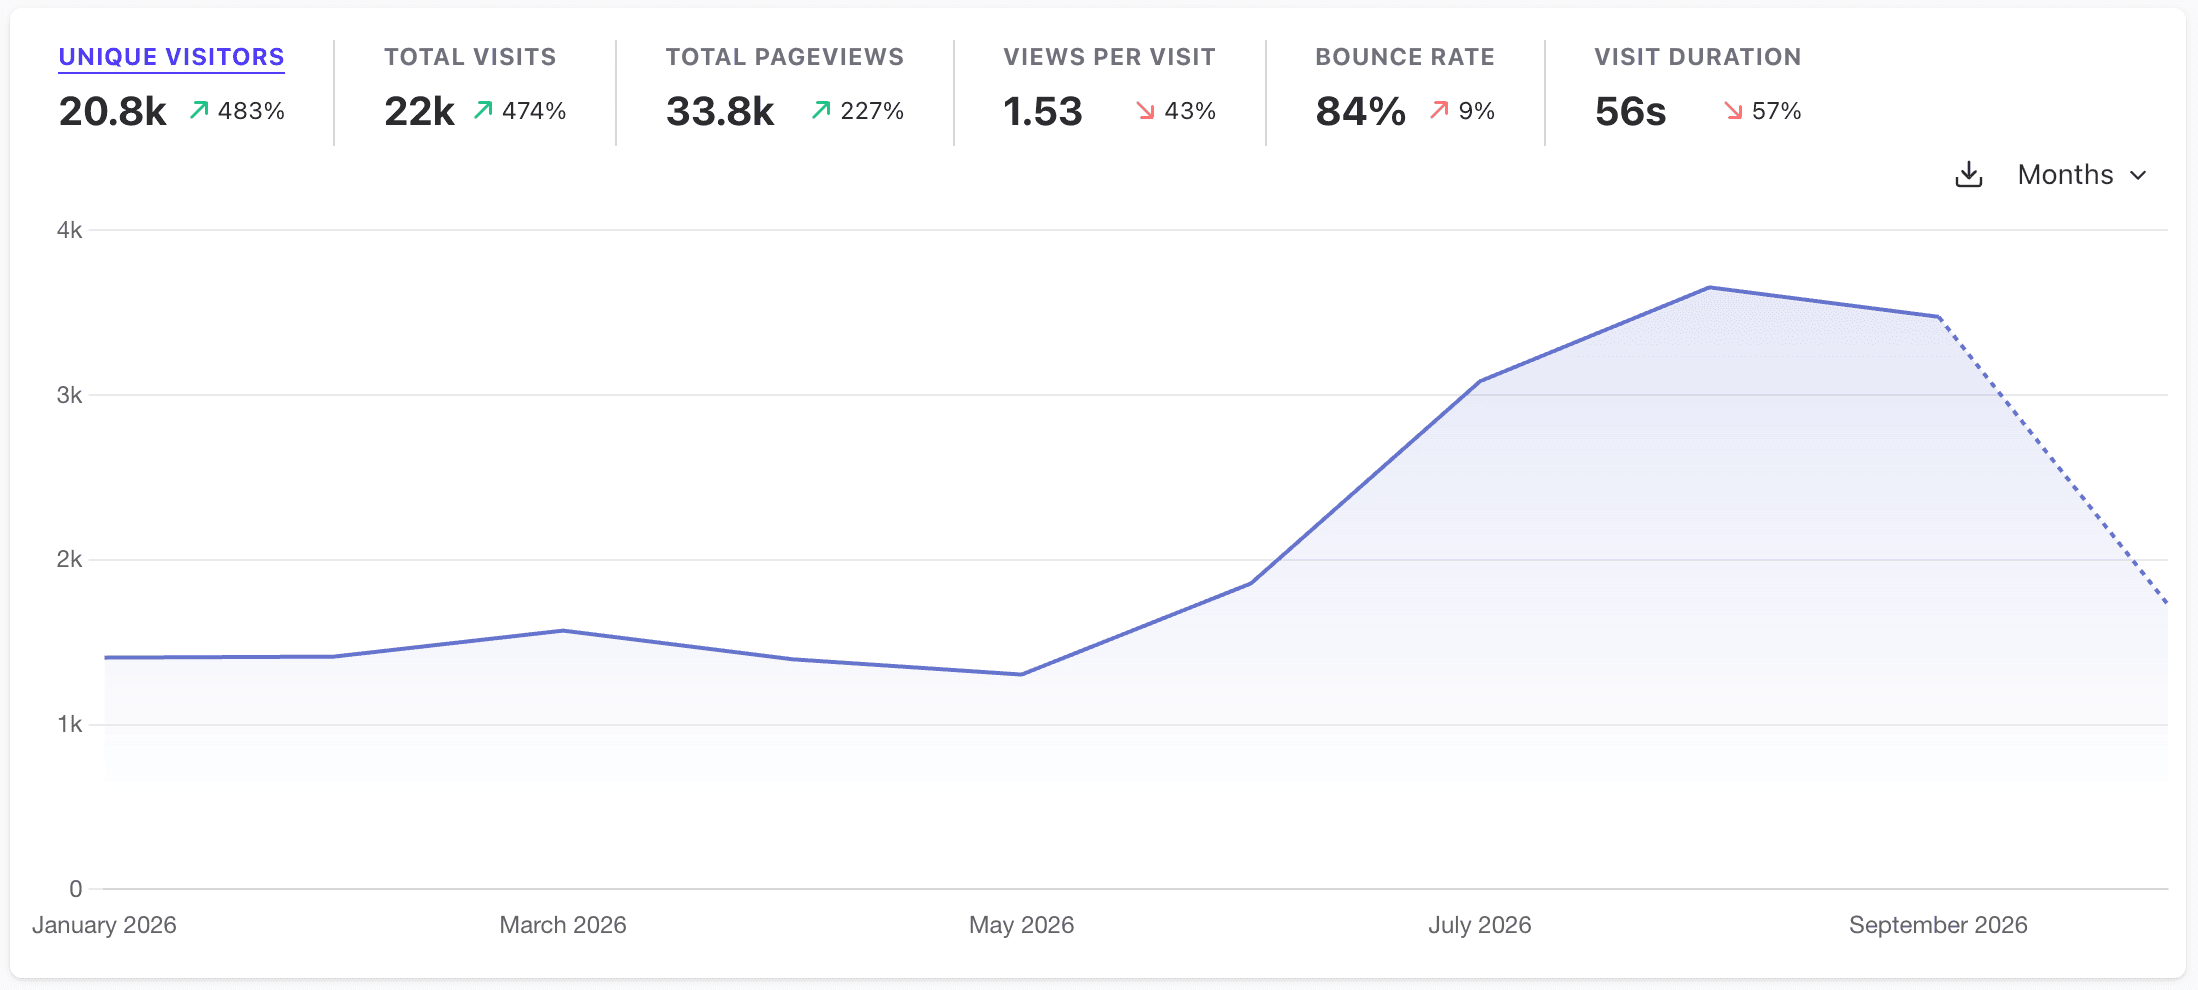Image resolution: width=2198 pixels, height=990 pixels.
Task: Click the chart line point above July 2026
Action: pos(1479,381)
